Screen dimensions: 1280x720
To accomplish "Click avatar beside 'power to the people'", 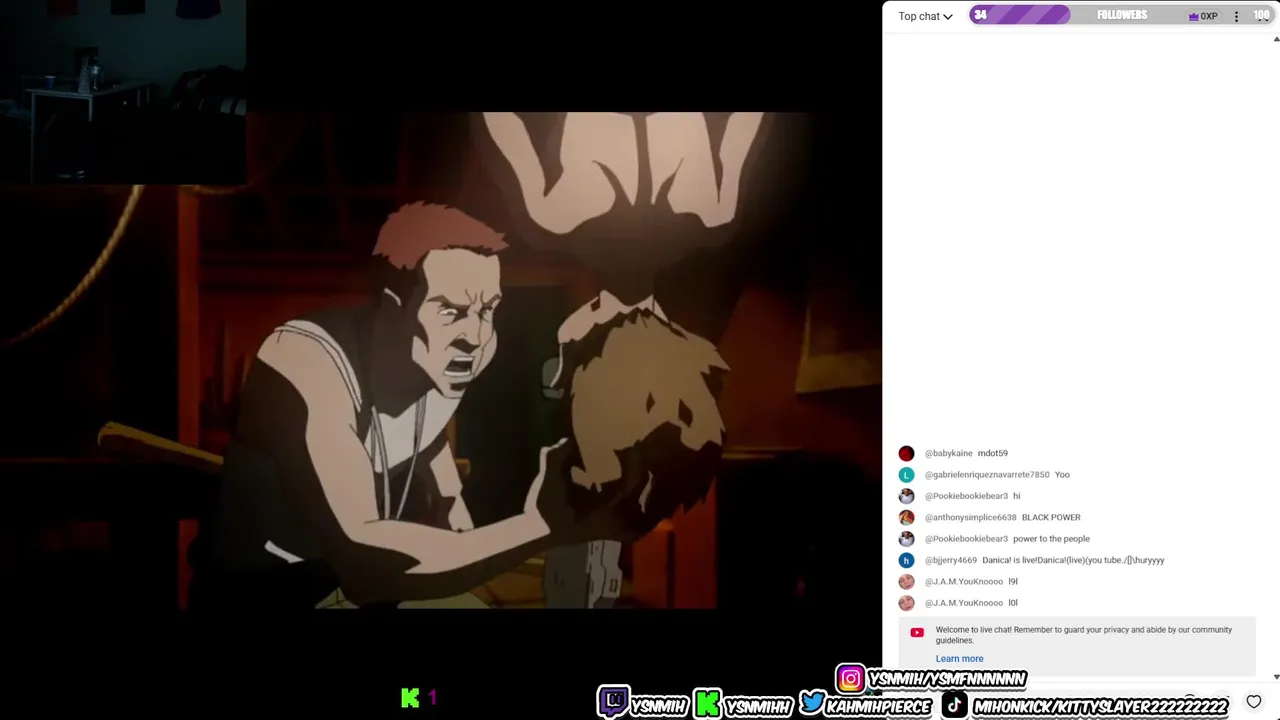I will (906, 539).
